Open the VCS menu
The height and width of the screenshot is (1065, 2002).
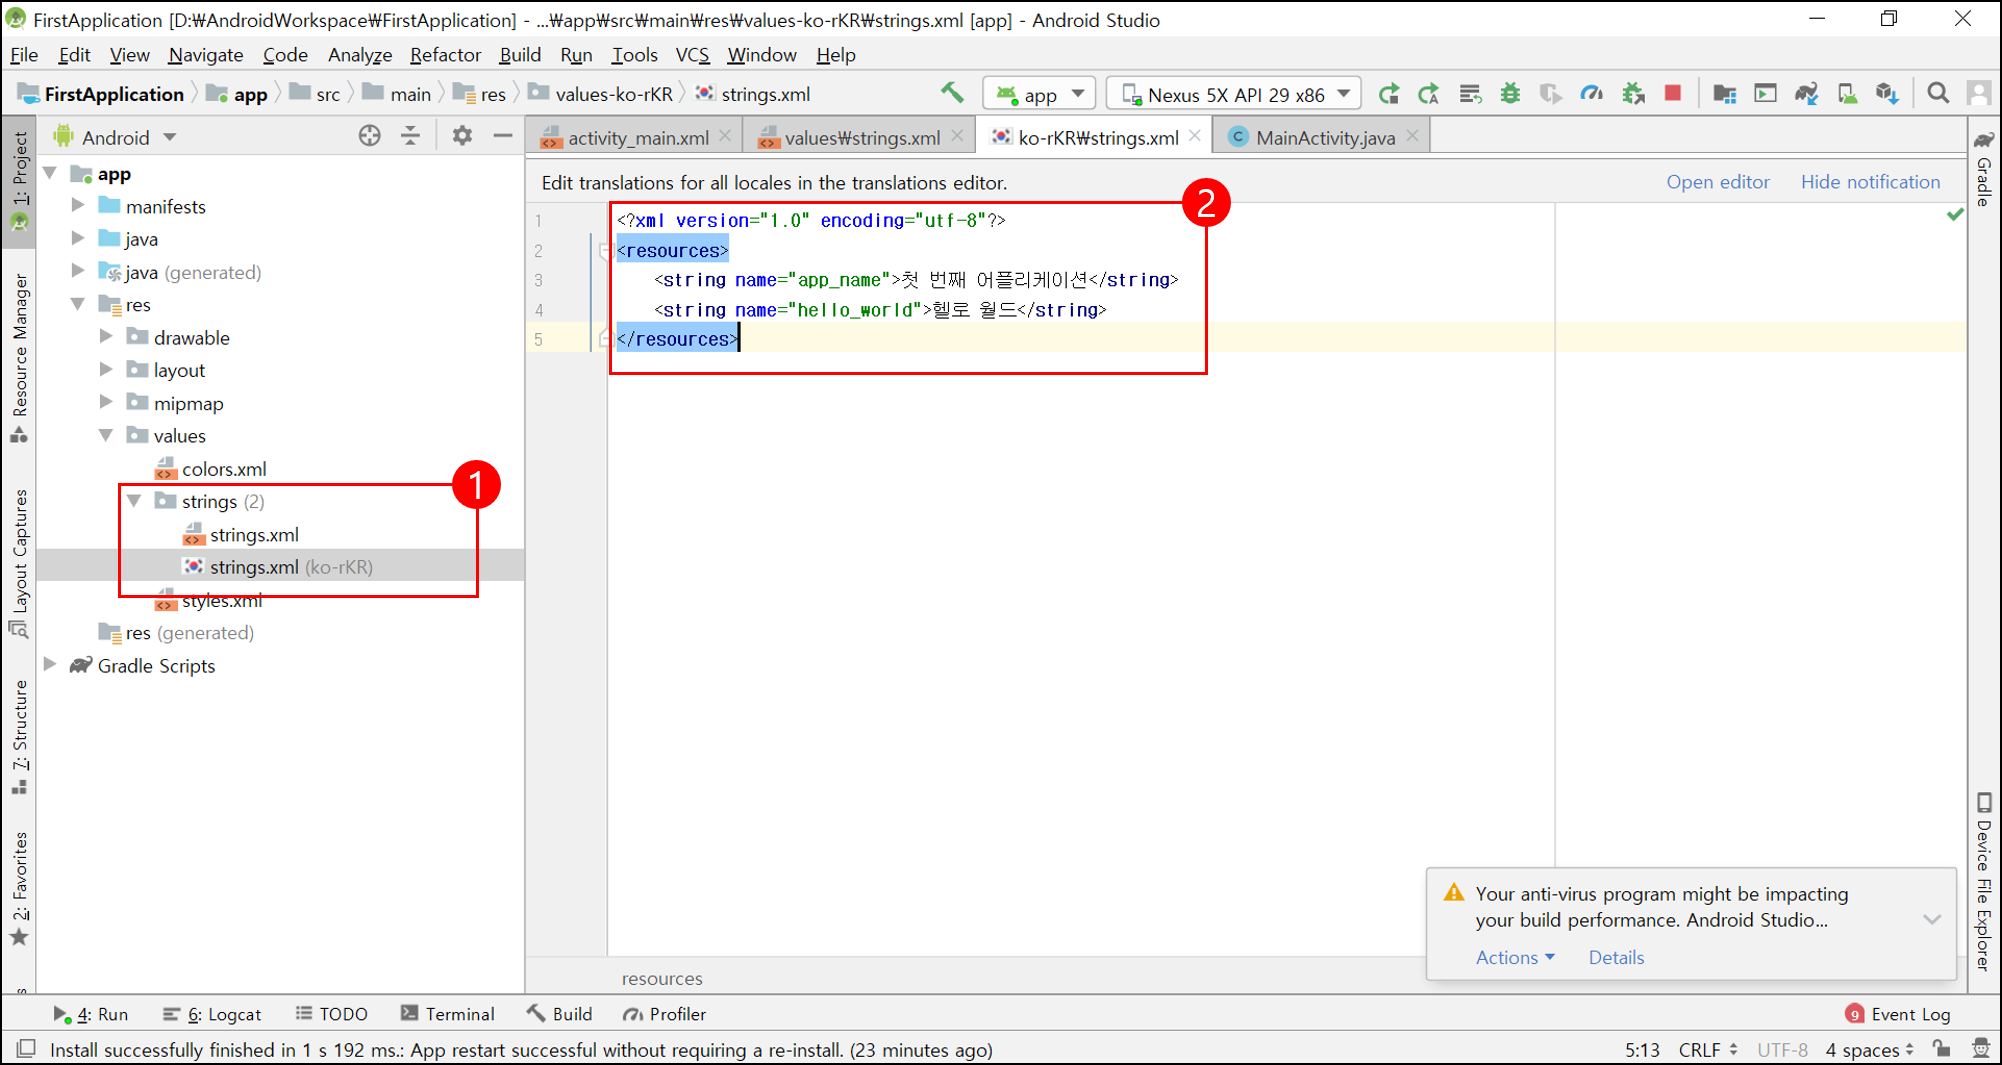[692, 55]
